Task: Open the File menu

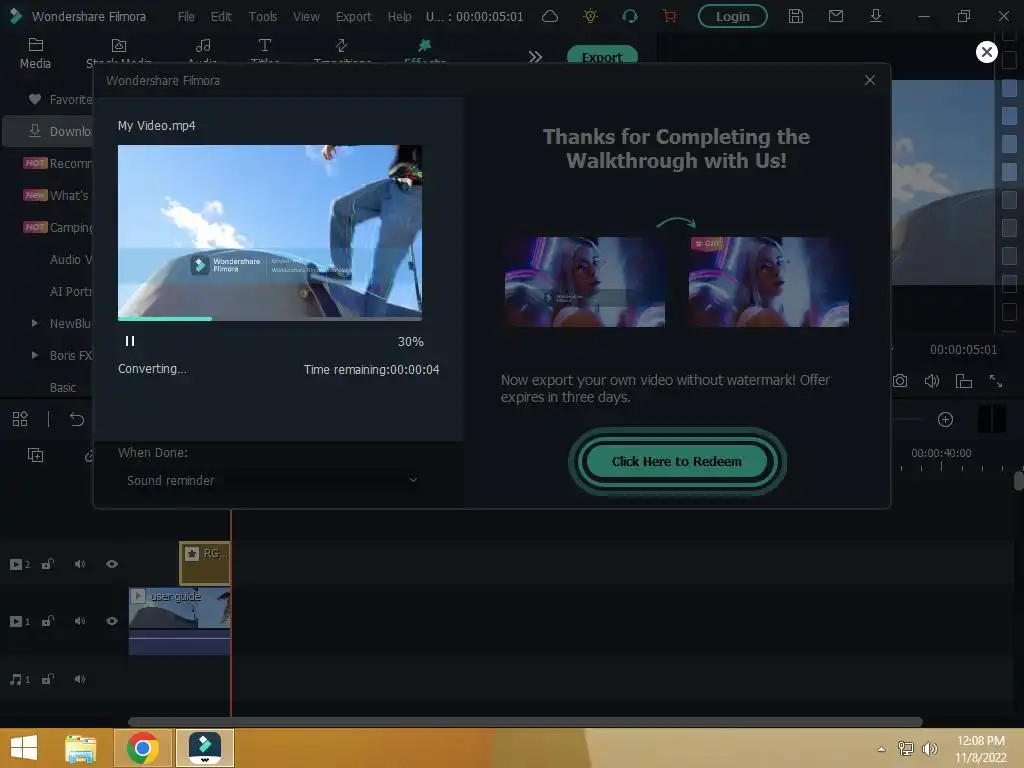Action: point(186,16)
